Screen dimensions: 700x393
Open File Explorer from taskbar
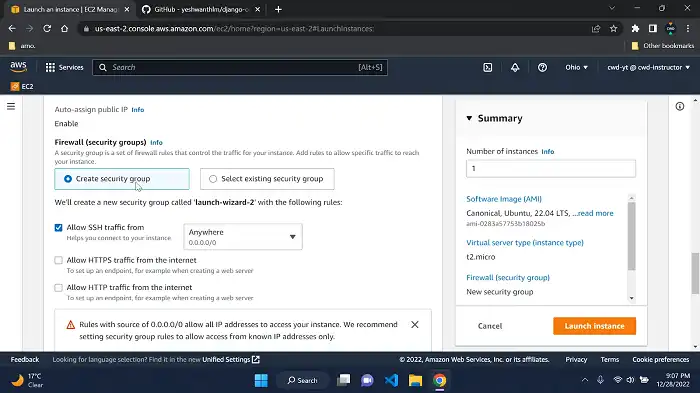tap(415, 380)
